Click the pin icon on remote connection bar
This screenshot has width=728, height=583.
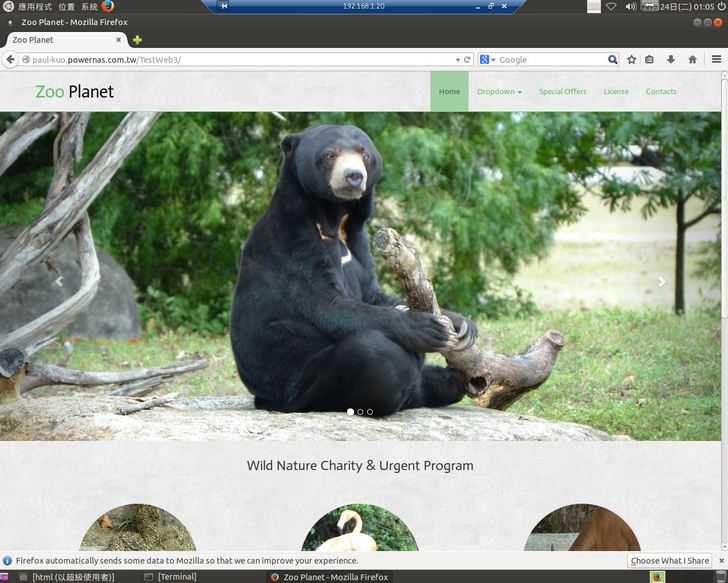[224, 6]
